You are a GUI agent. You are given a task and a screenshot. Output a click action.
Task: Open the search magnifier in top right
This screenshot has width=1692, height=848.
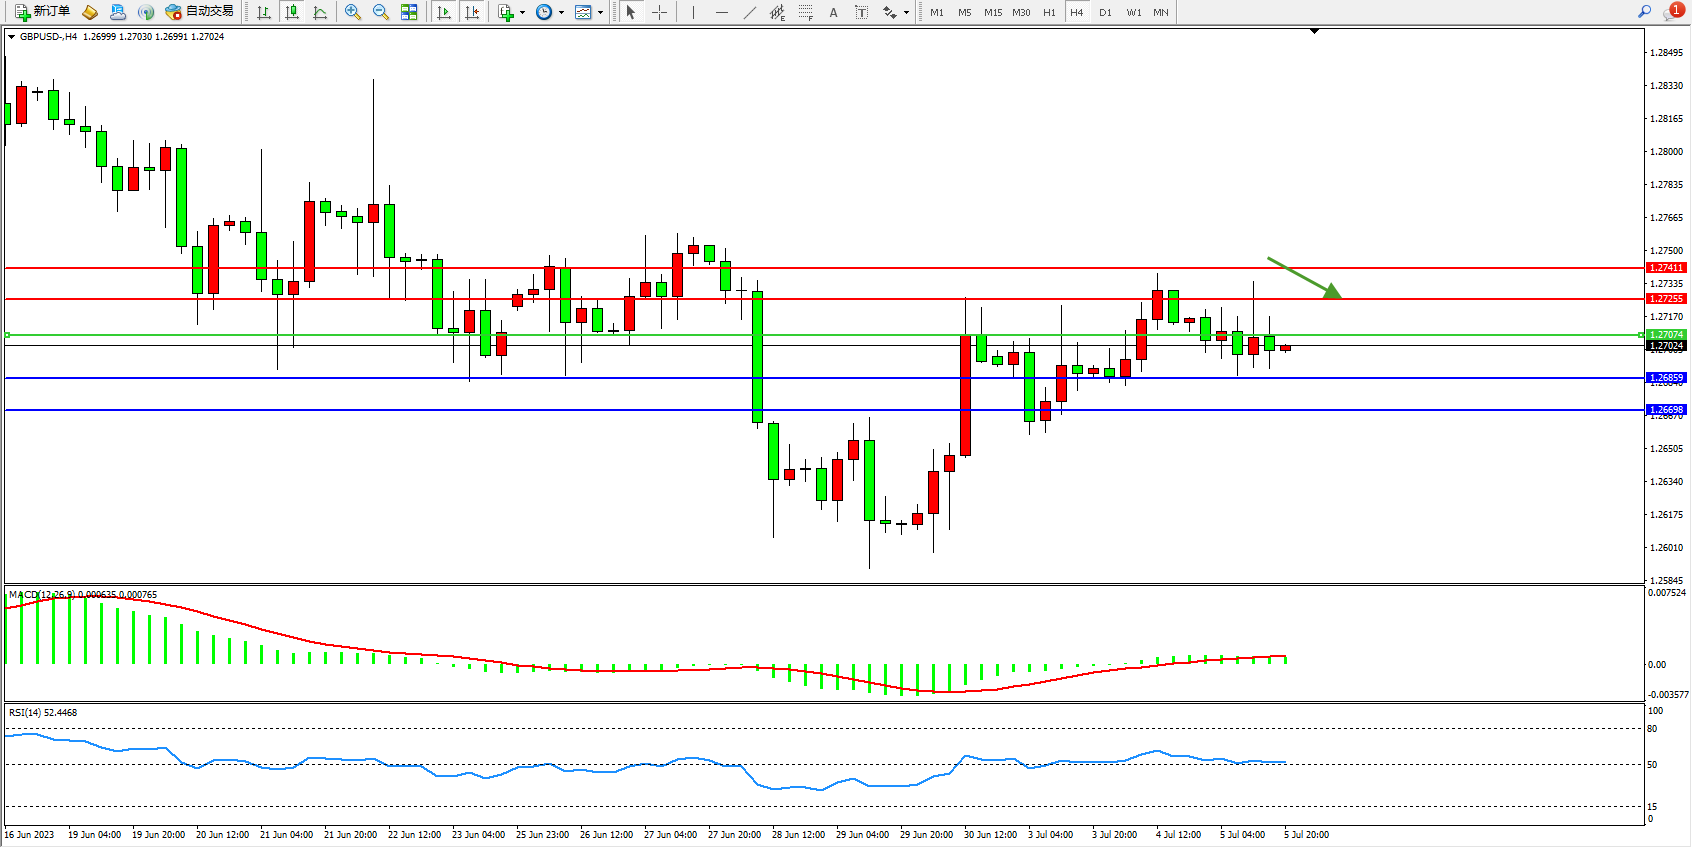[1644, 12]
